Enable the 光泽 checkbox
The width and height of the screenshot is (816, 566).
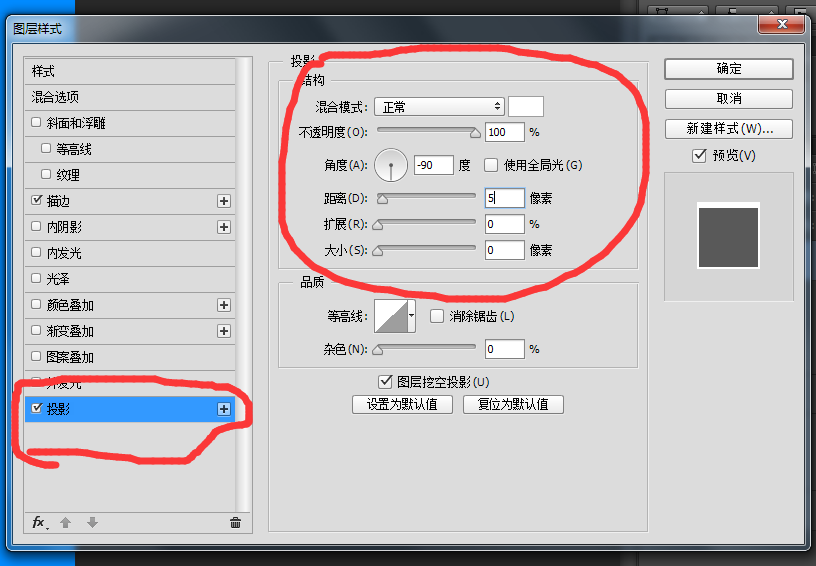[36, 278]
